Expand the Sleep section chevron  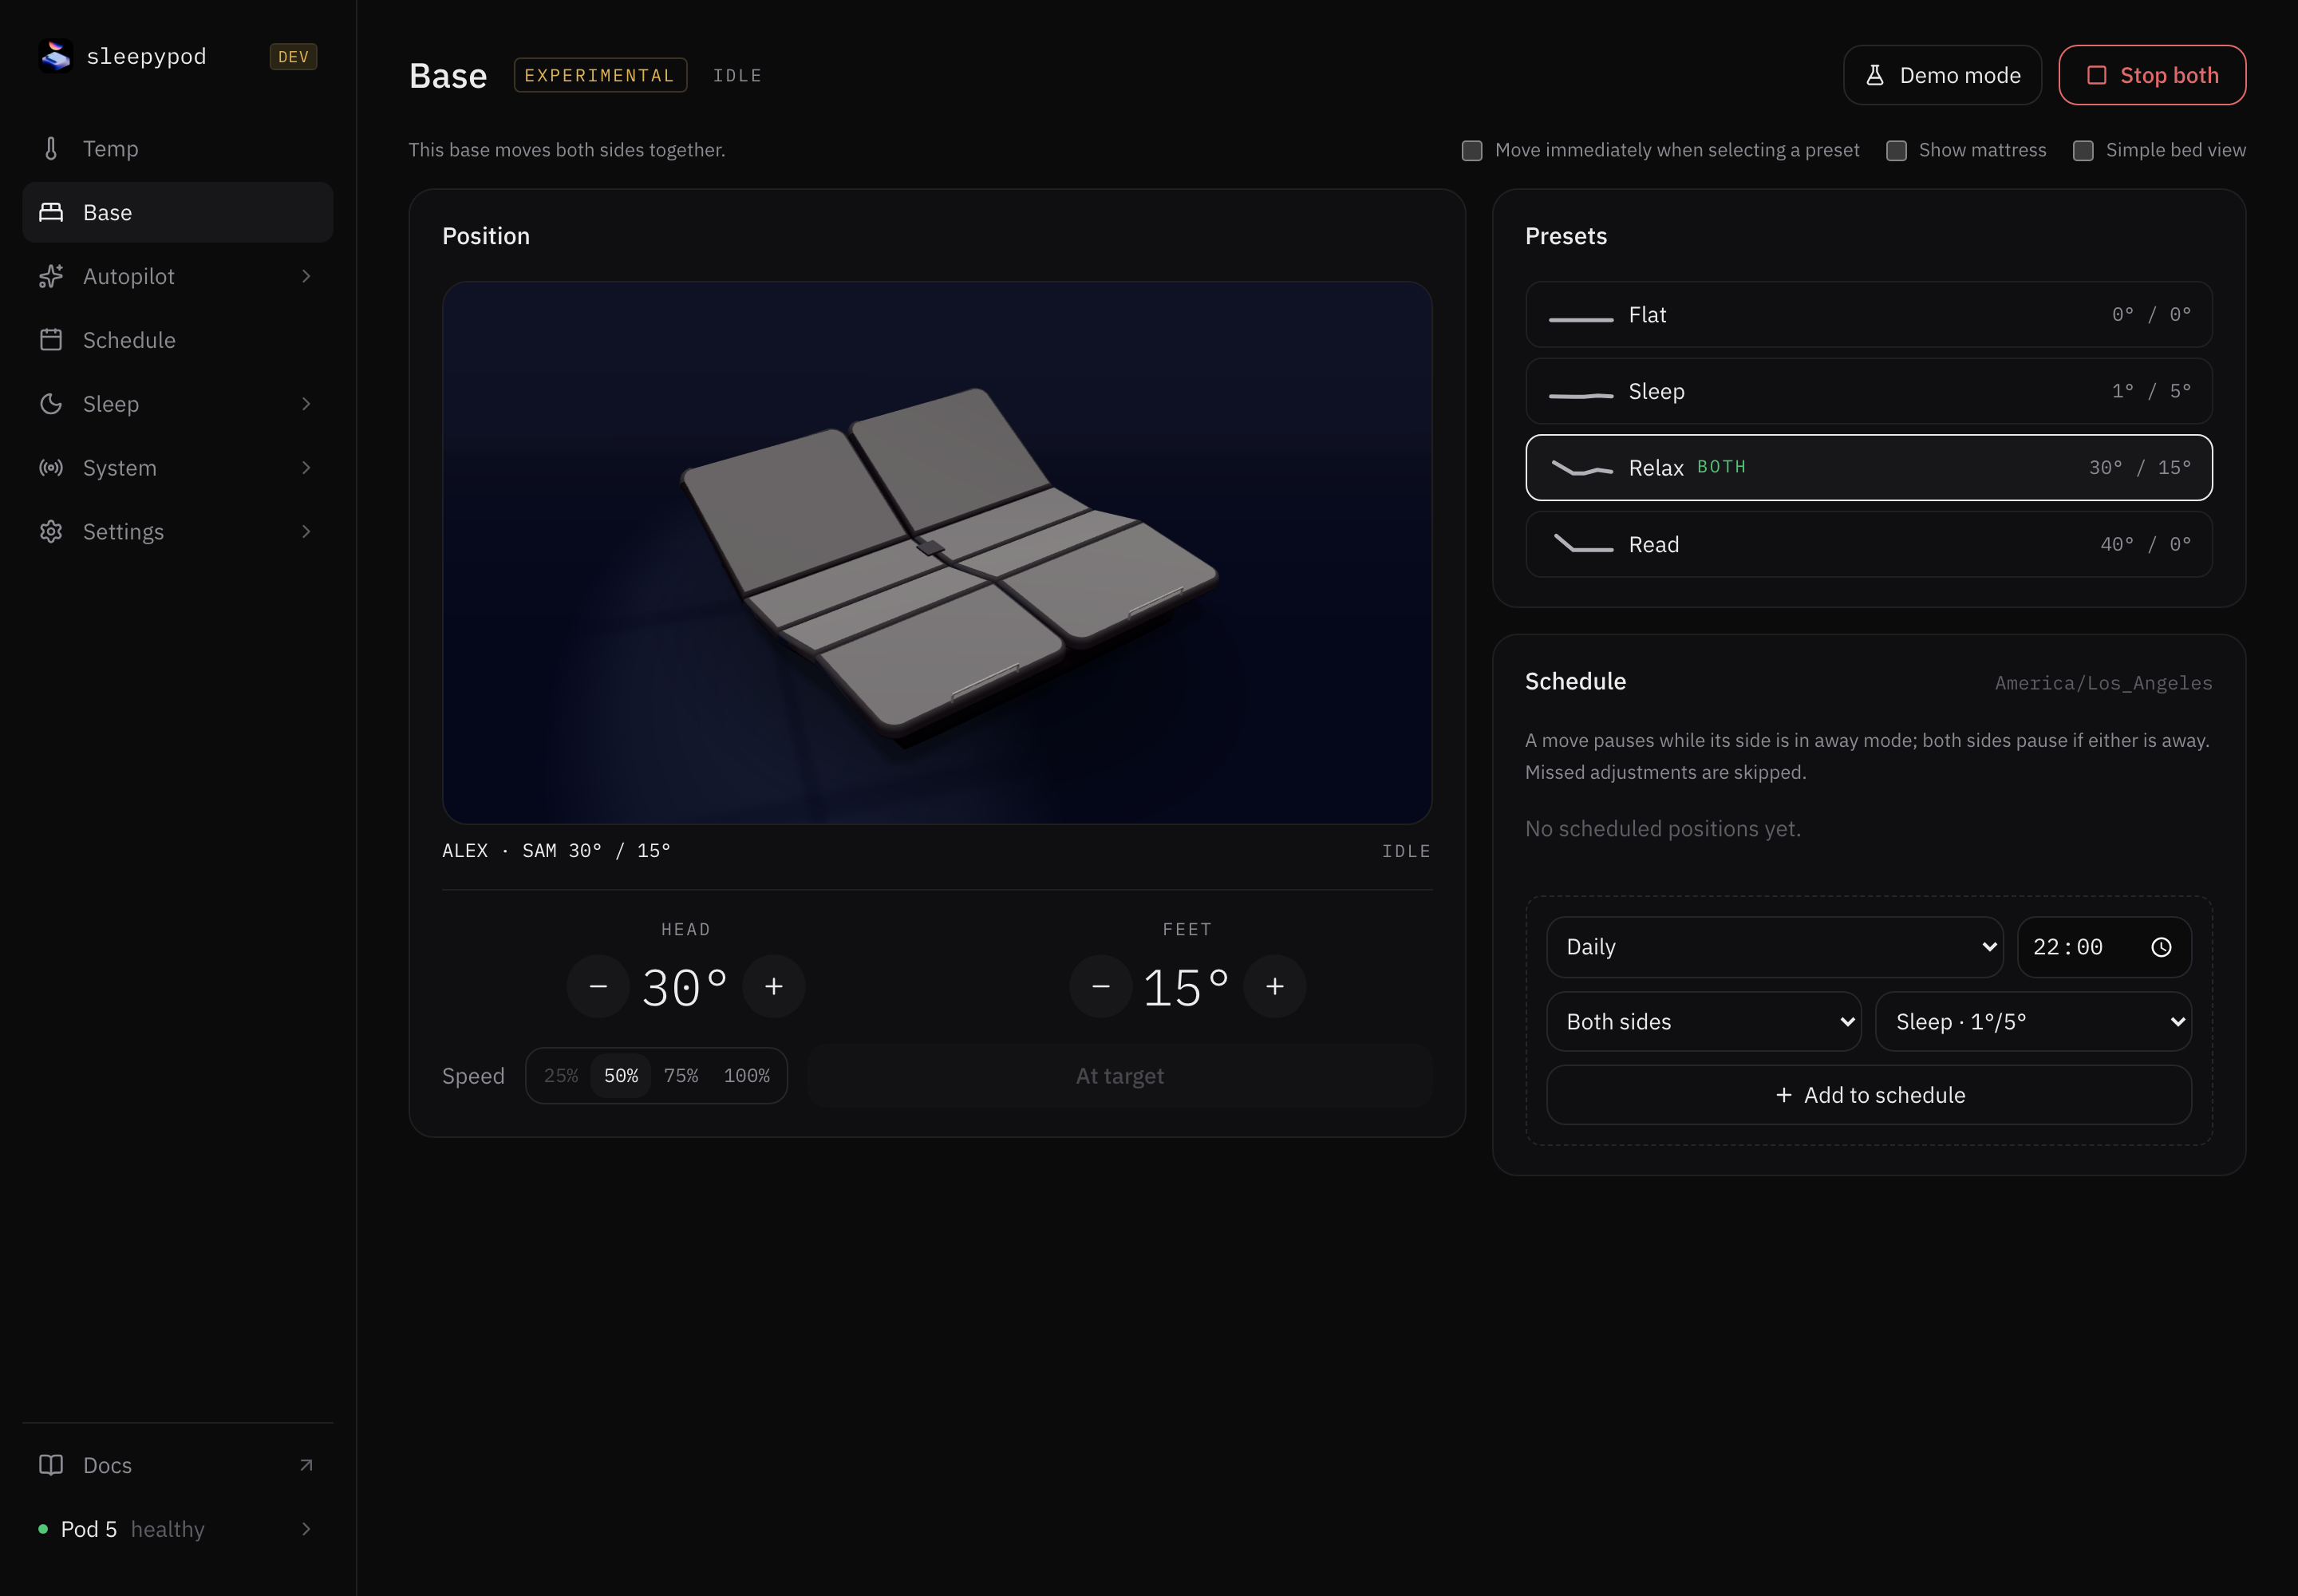tap(306, 404)
